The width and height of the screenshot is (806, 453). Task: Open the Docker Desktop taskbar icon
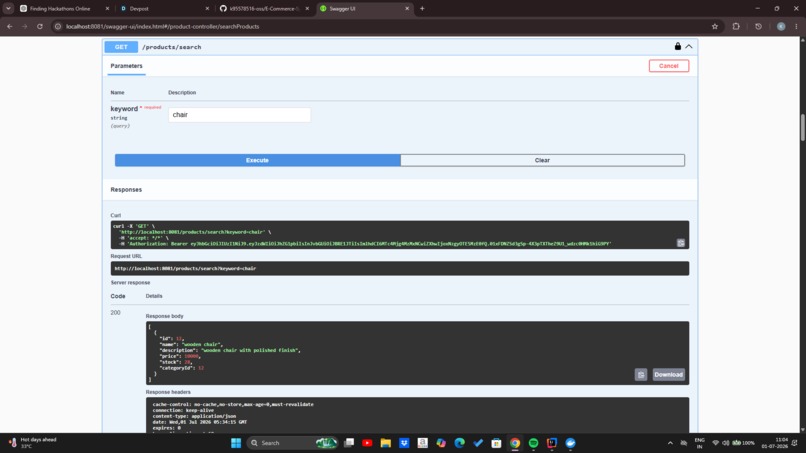click(x=570, y=443)
